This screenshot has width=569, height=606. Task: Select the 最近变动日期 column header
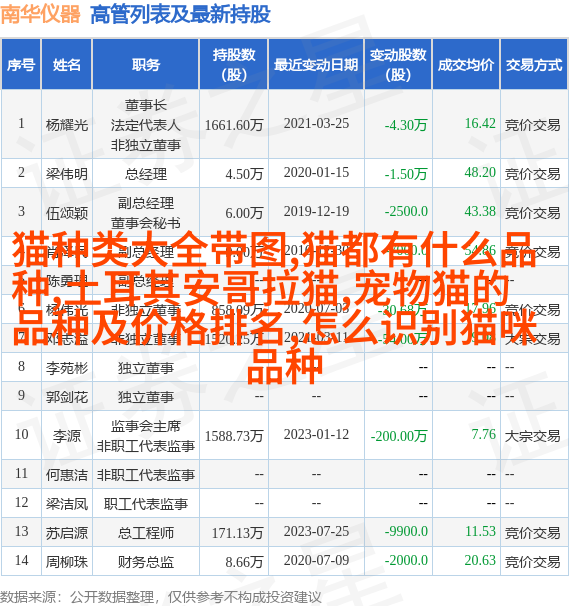316,65
